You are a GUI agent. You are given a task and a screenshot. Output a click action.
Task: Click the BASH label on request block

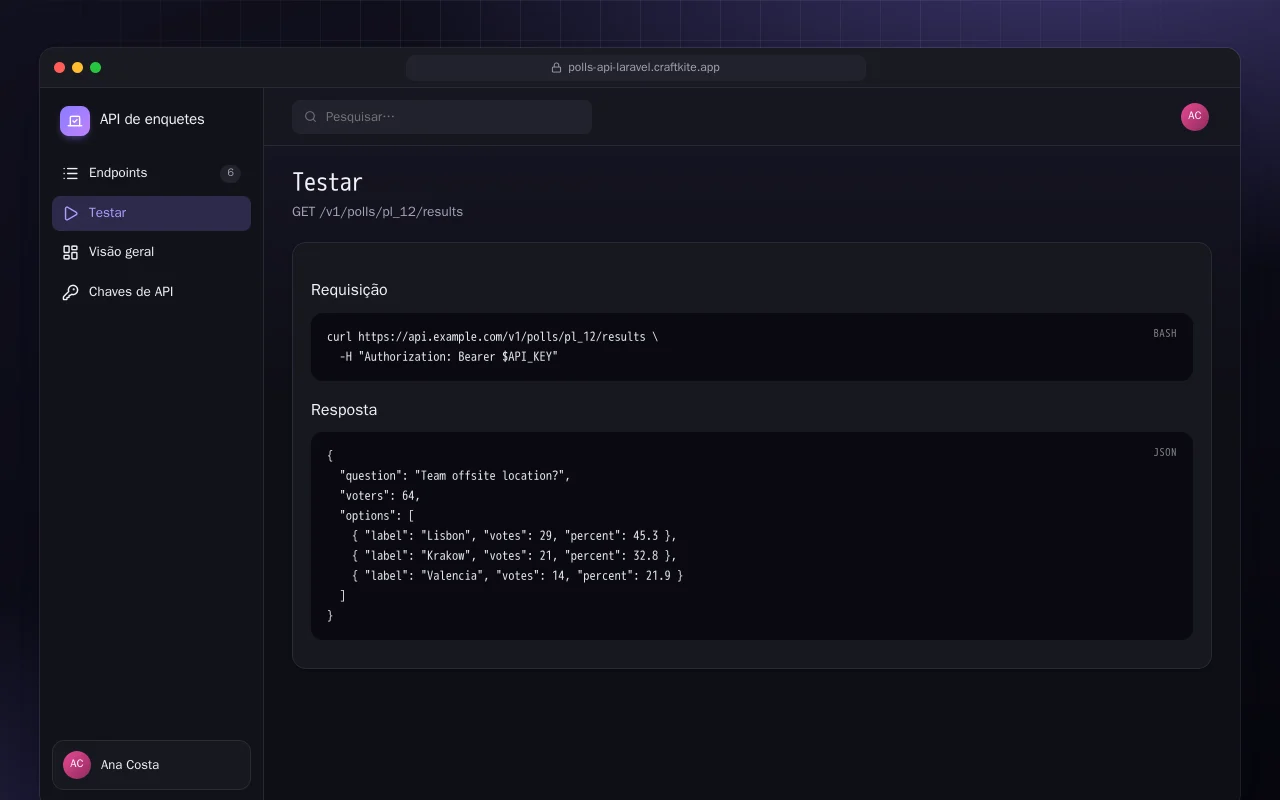tap(1165, 333)
